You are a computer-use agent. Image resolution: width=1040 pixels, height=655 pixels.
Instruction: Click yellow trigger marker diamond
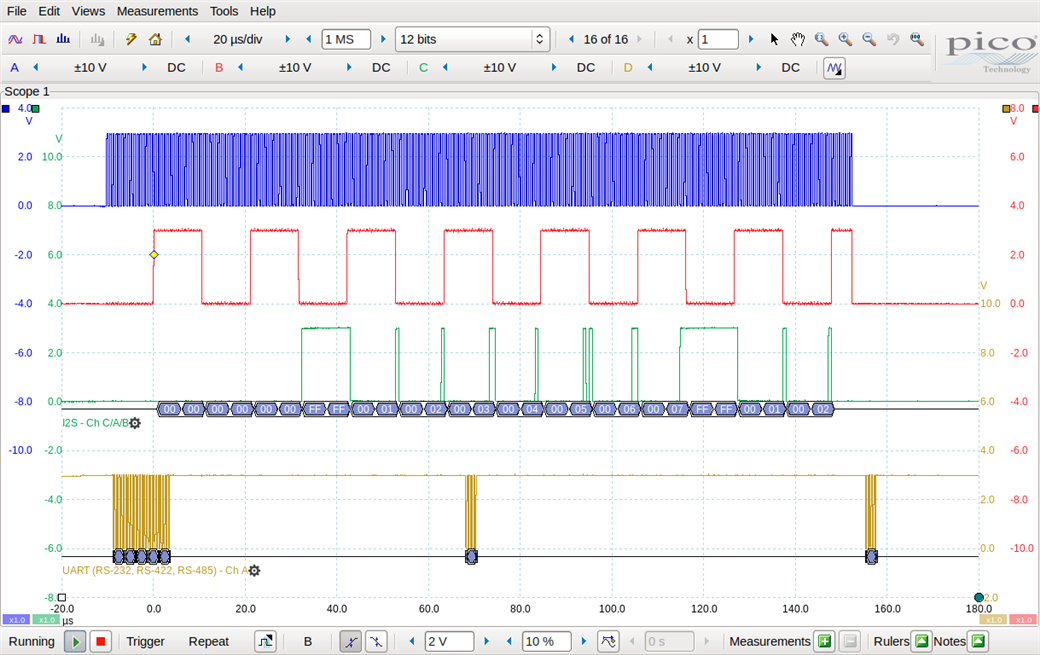tap(154, 255)
